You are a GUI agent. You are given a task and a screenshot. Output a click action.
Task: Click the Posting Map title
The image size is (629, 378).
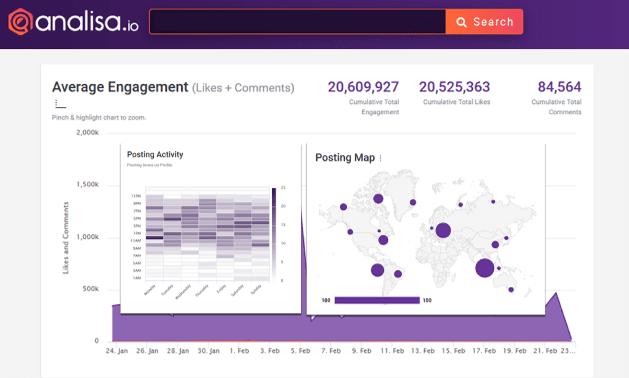345,158
